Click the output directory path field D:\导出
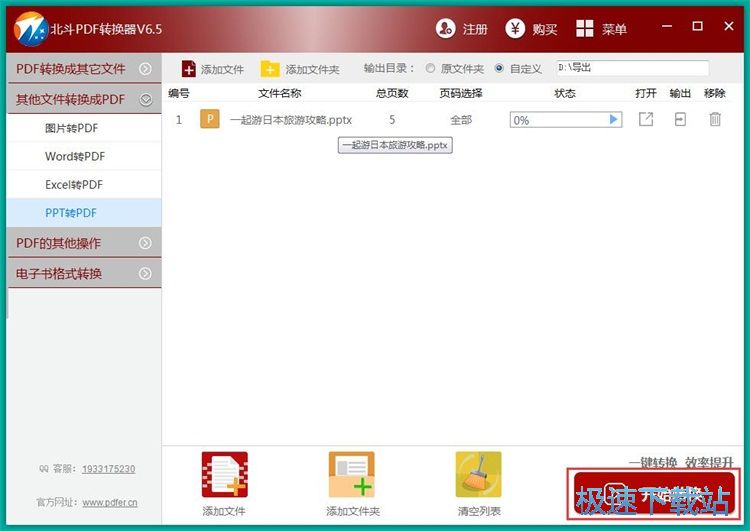750x531 pixels. click(x=632, y=68)
